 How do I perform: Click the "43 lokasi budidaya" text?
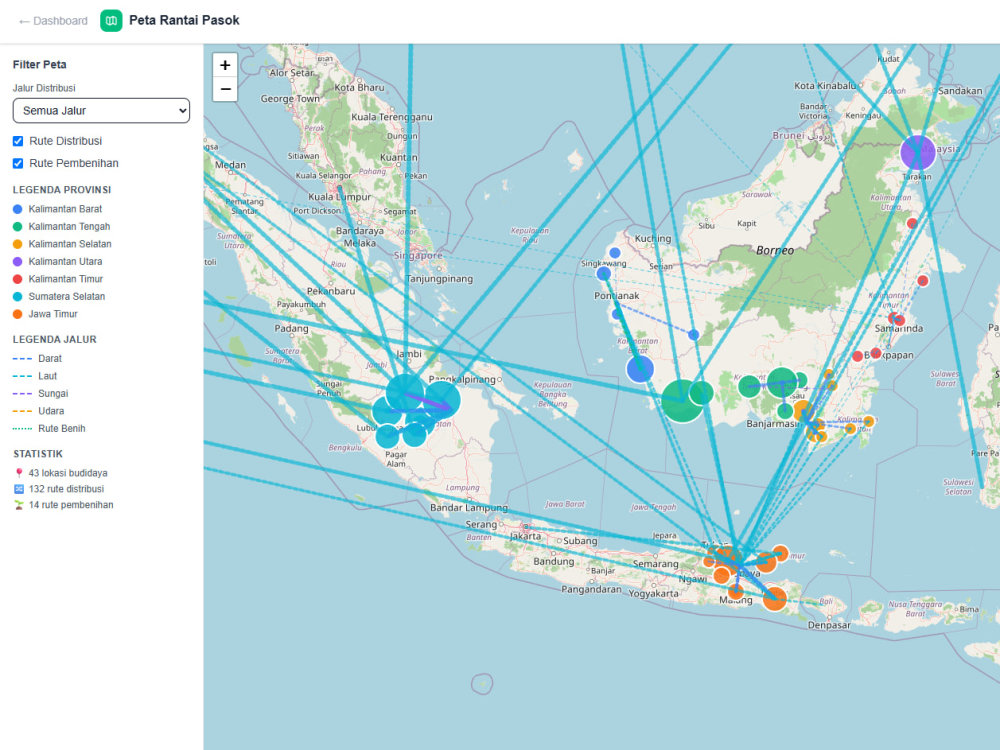(68, 473)
